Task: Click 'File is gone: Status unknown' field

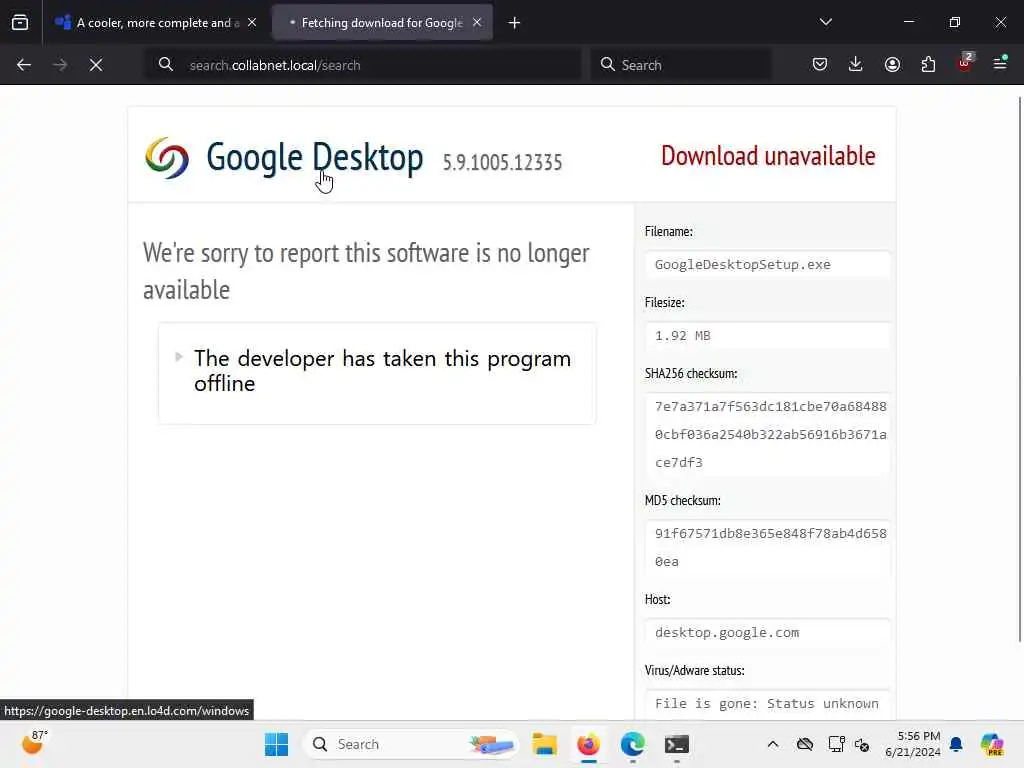Action: pyautogui.click(x=767, y=703)
